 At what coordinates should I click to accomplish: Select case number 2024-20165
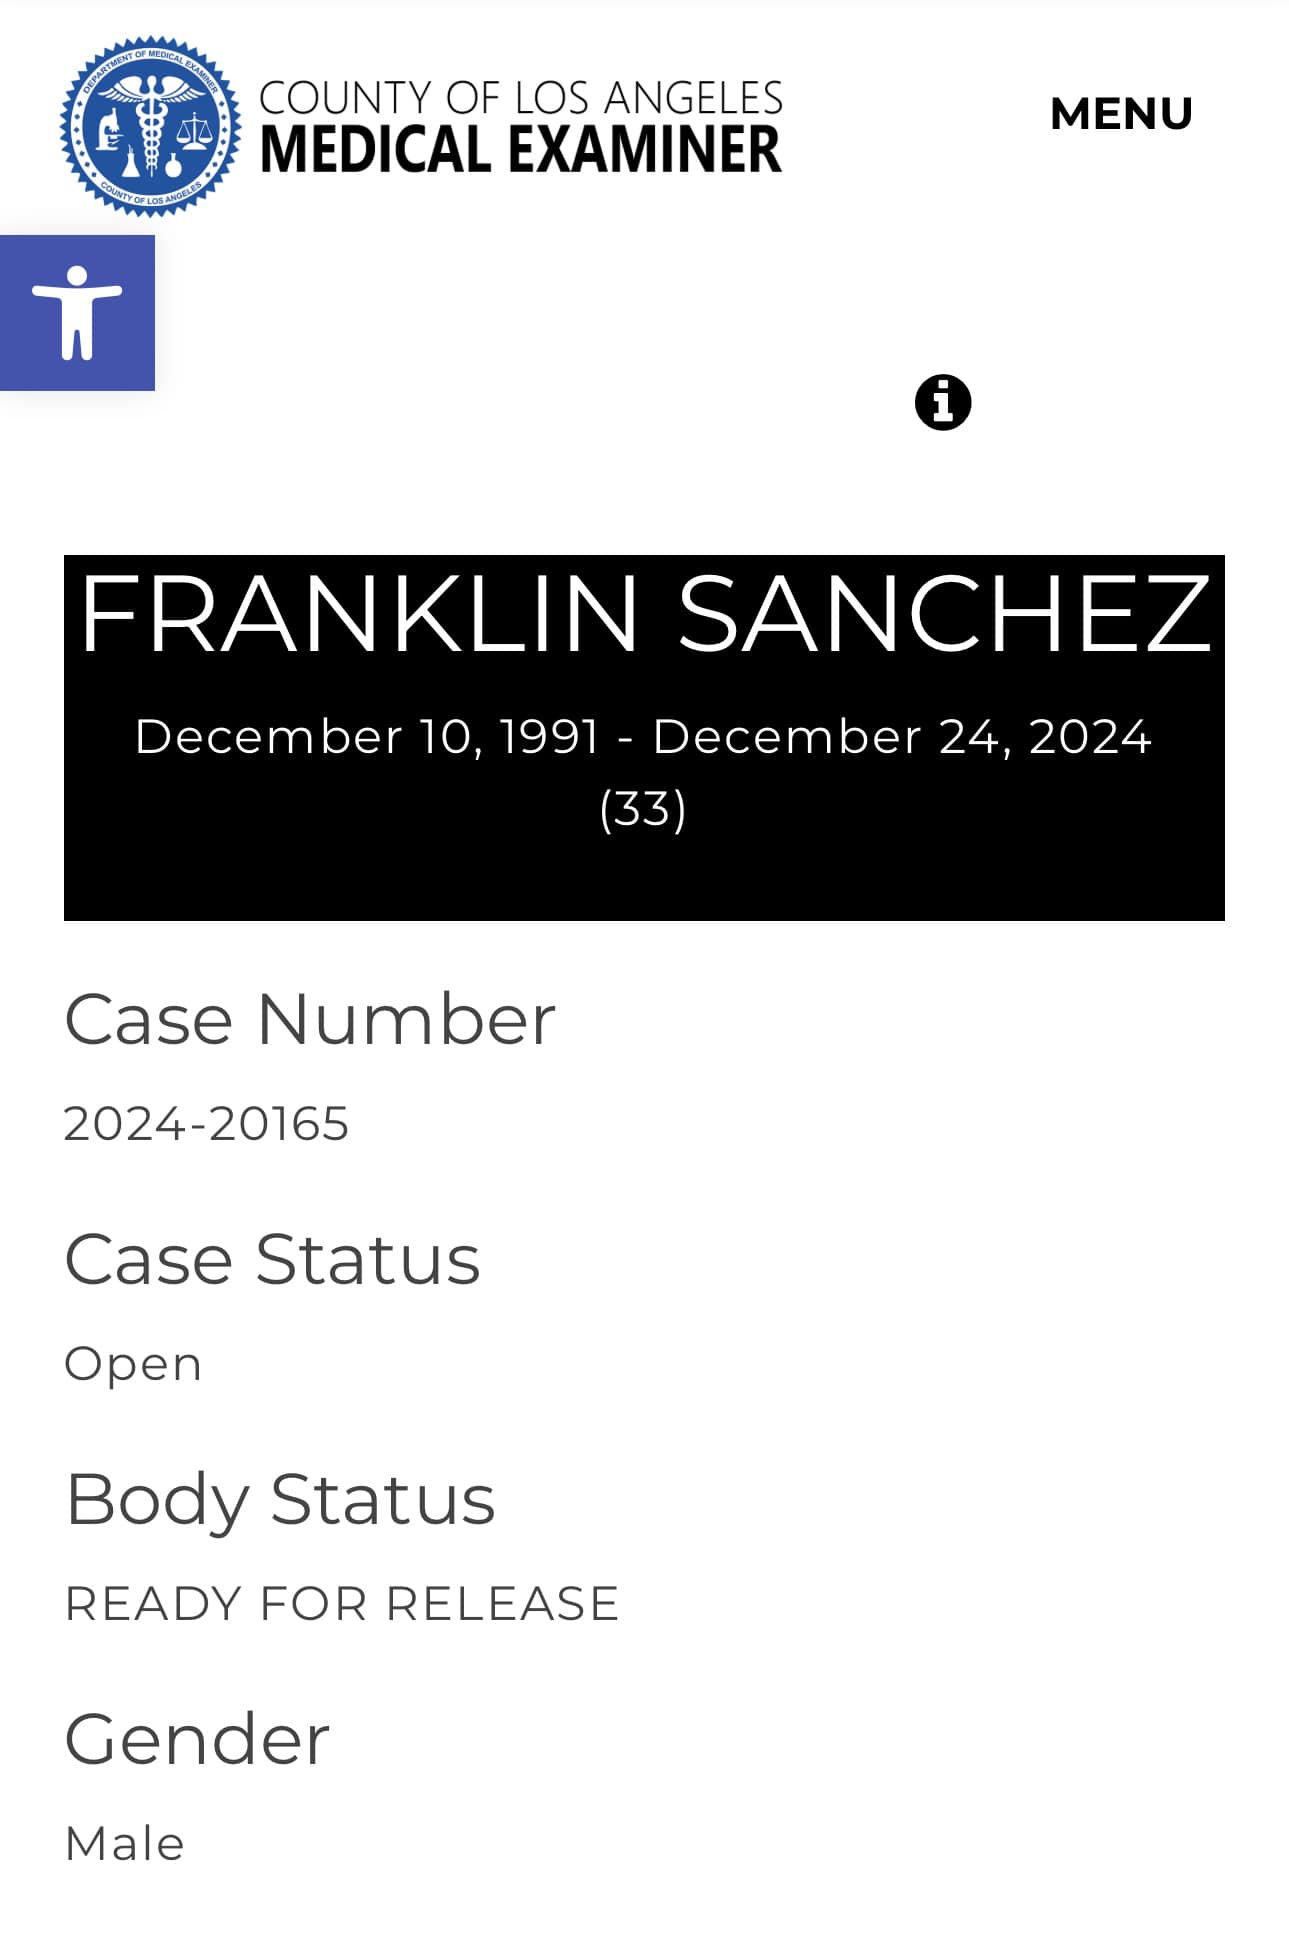[207, 1124]
